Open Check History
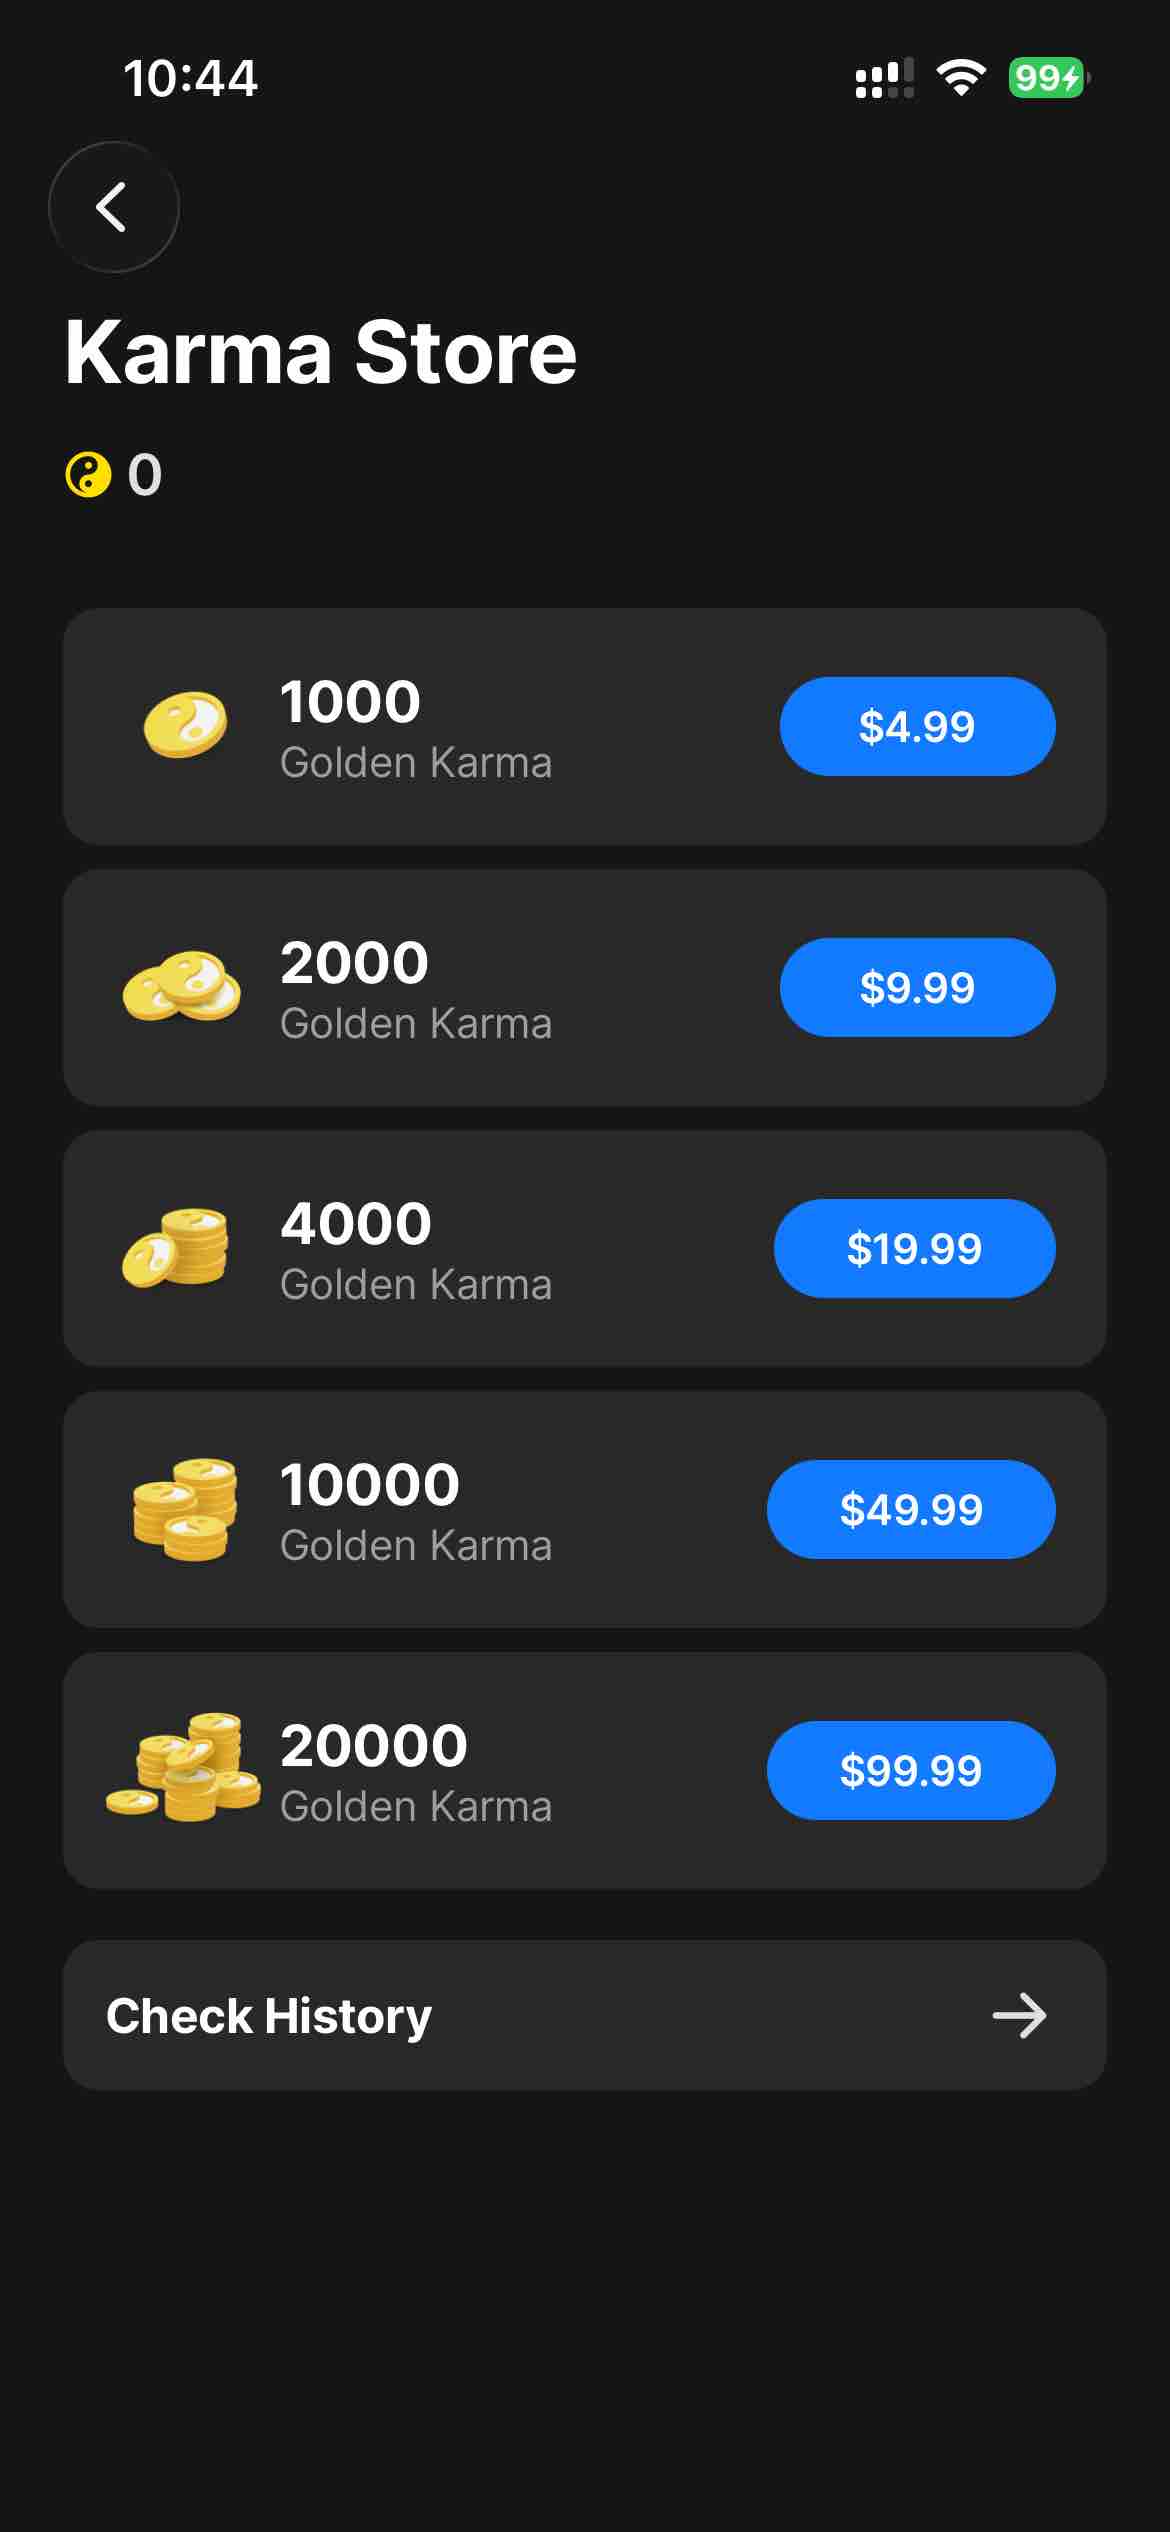The height and width of the screenshot is (2532, 1170). 269,2015
